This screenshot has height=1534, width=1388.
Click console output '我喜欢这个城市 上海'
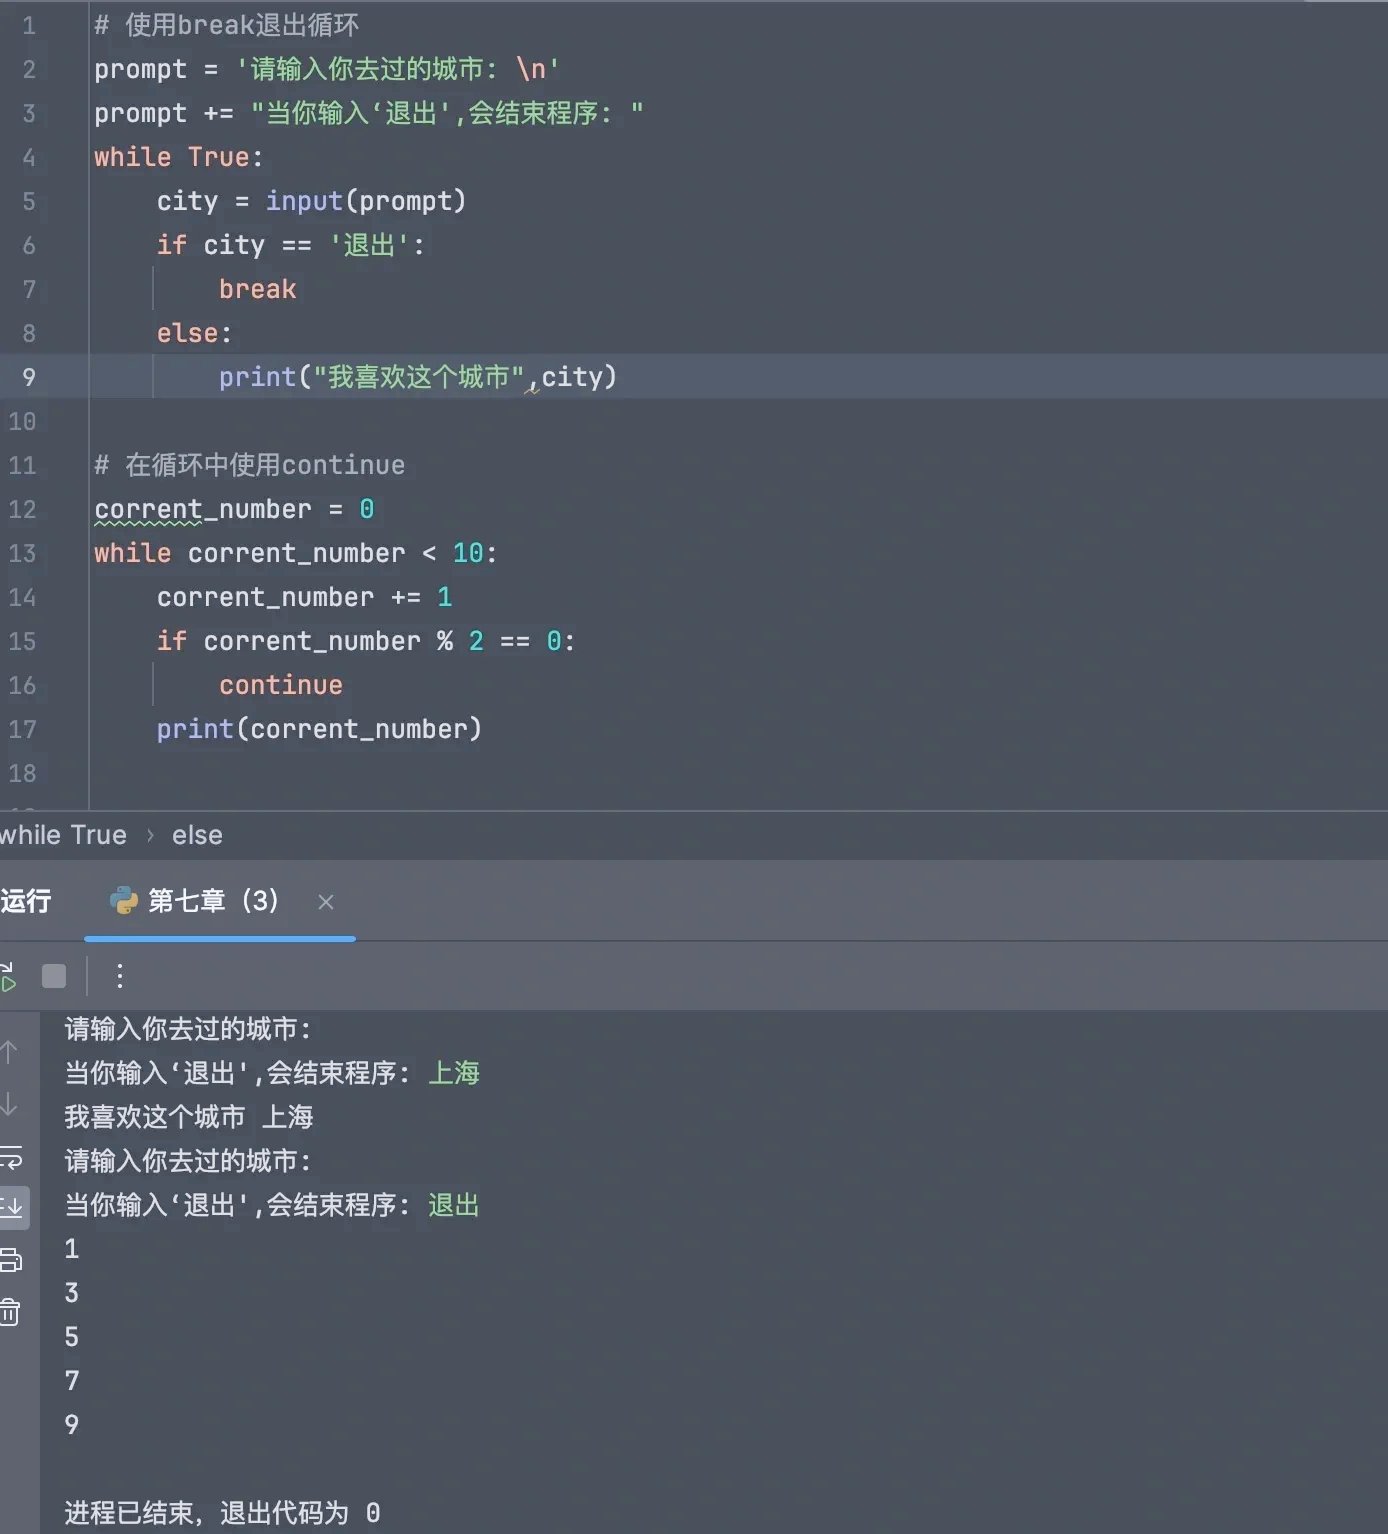(189, 1117)
